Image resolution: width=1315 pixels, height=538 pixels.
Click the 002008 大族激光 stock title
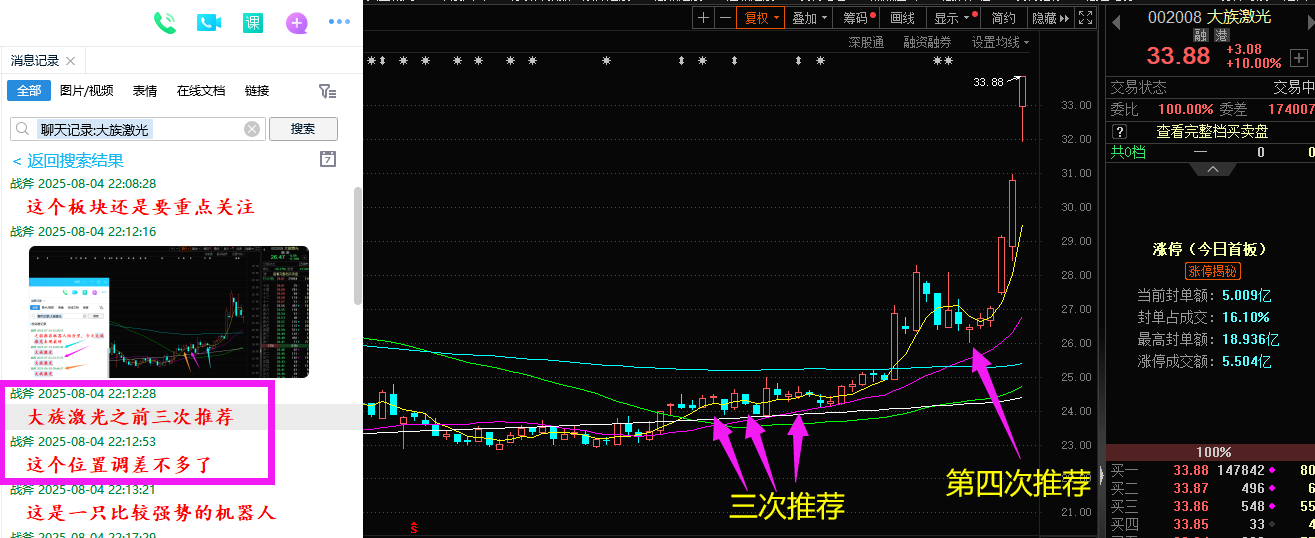tap(1209, 17)
